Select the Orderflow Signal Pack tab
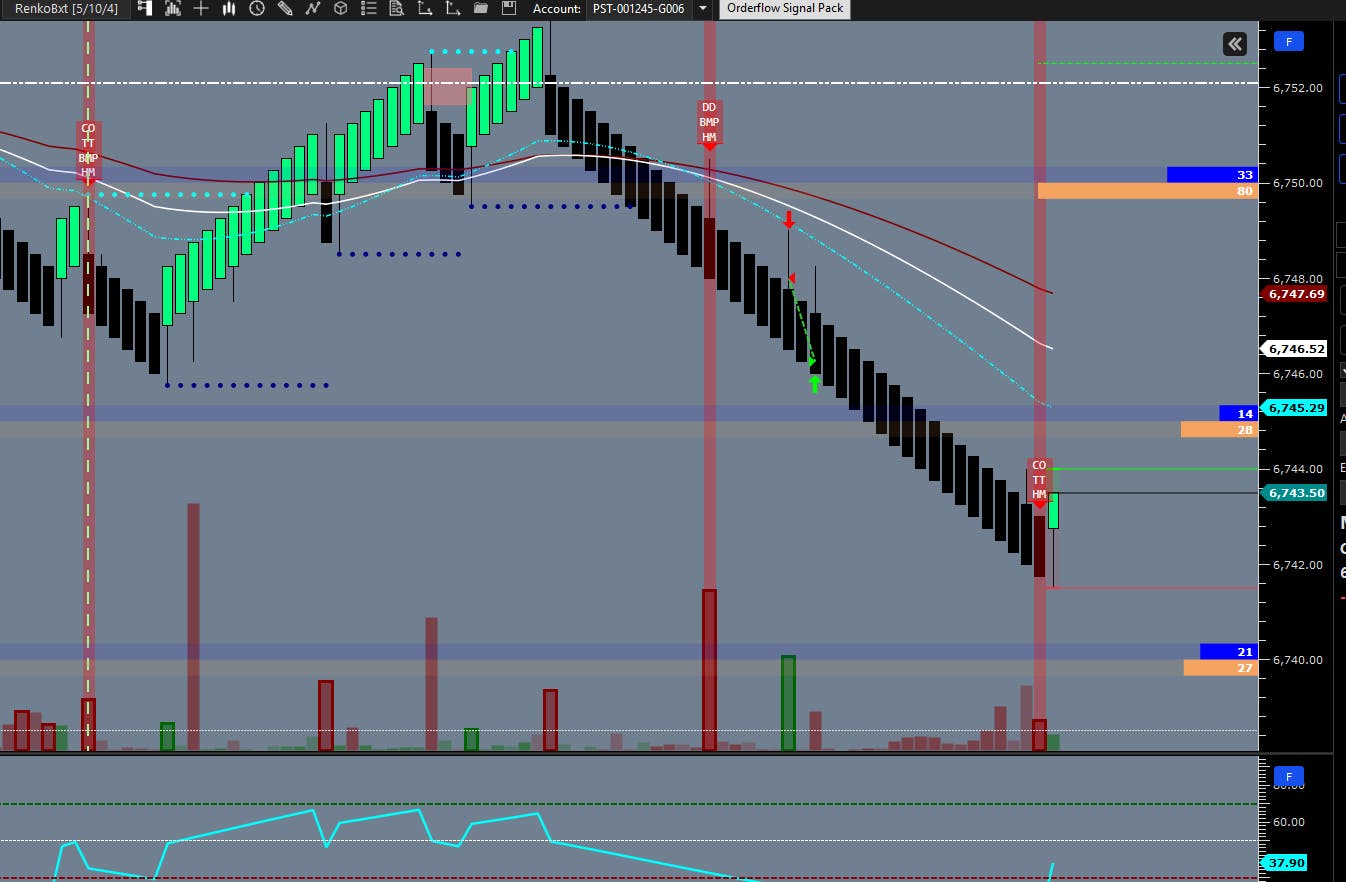This screenshot has width=1346, height=882. coord(785,8)
